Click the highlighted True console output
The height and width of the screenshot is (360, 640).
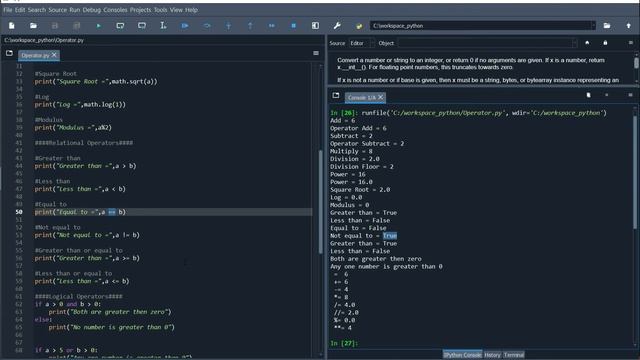[390, 236]
